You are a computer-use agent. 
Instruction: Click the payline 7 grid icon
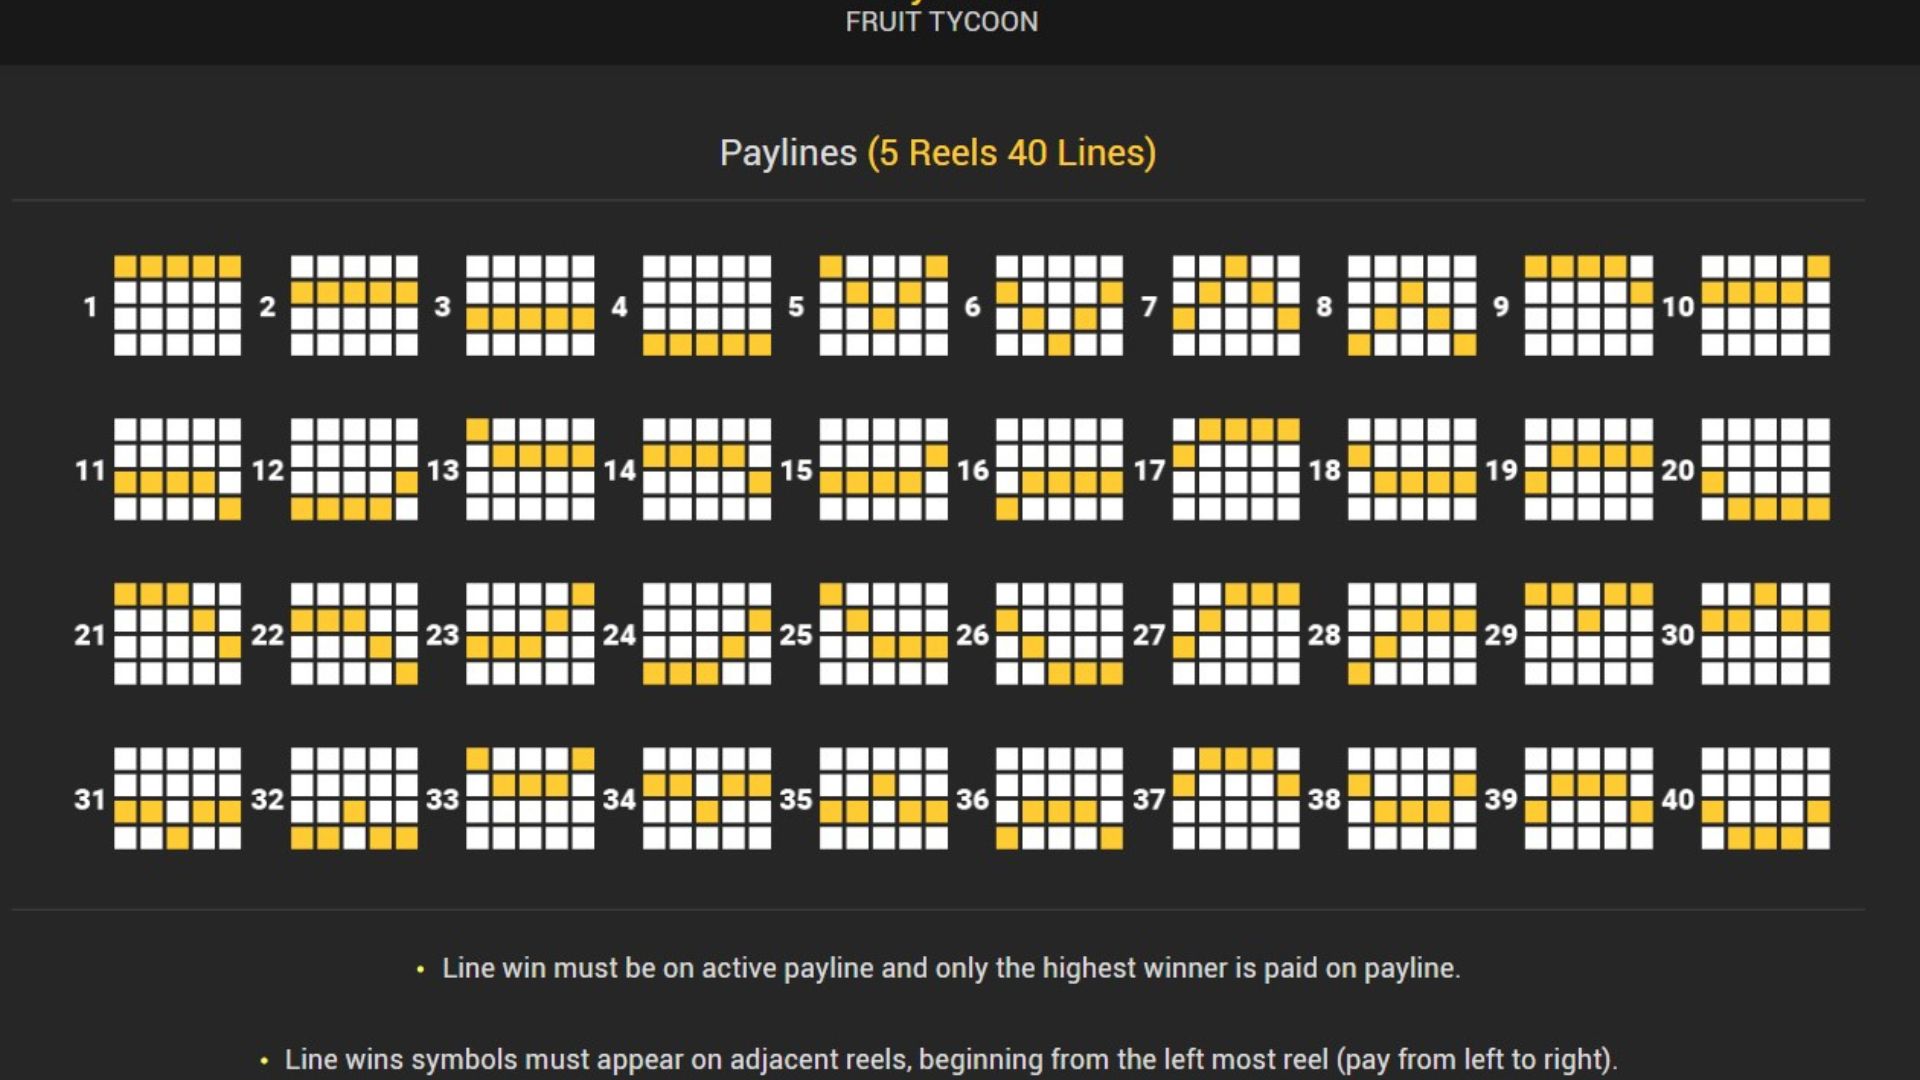[x=1235, y=305]
